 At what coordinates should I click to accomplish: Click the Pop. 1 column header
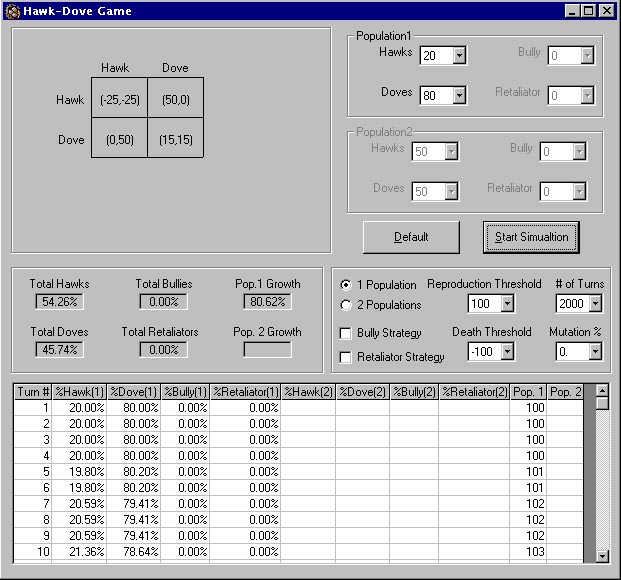pos(528,392)
